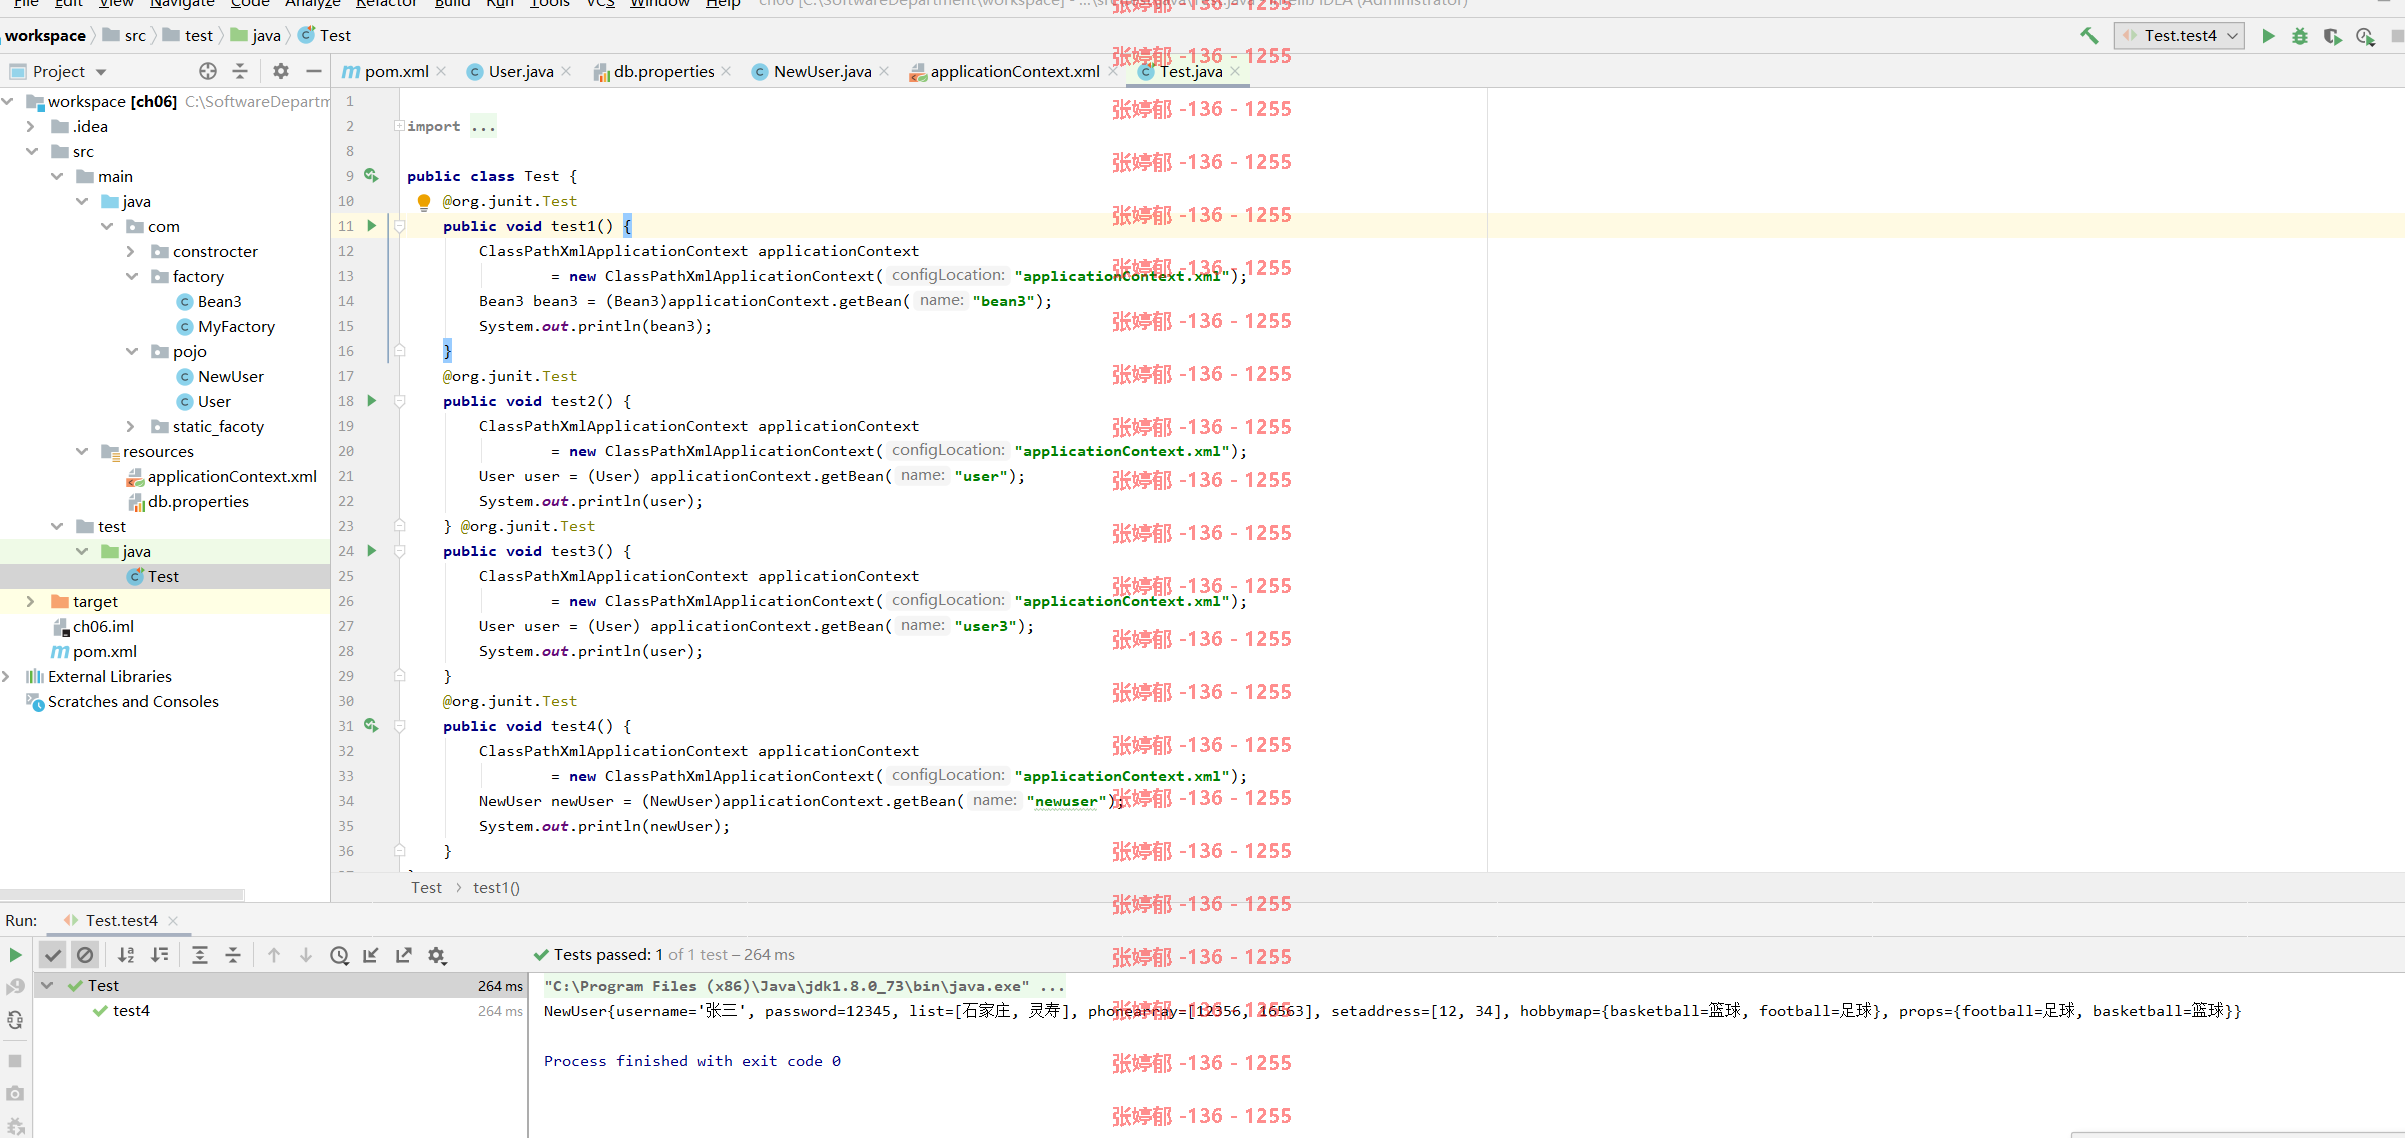
Task: Click the yellow intention lightbulb icon
Action: coord(424,202)
